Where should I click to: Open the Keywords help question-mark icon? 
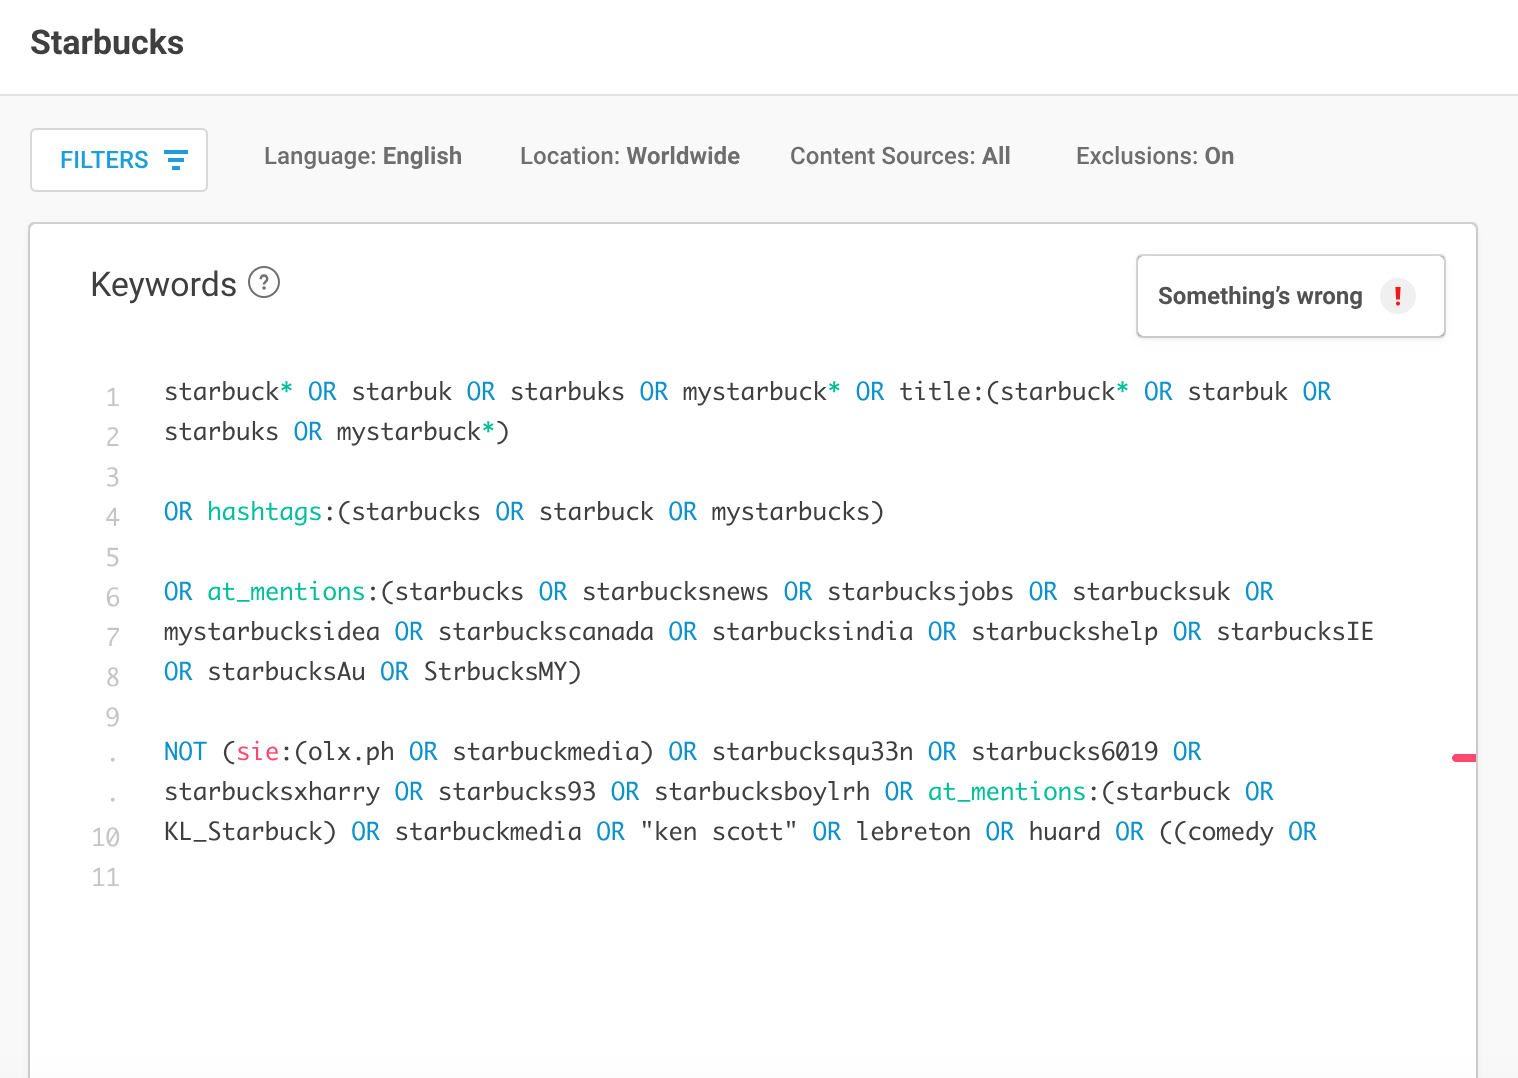pyautogui.click(x=264, y=283)
